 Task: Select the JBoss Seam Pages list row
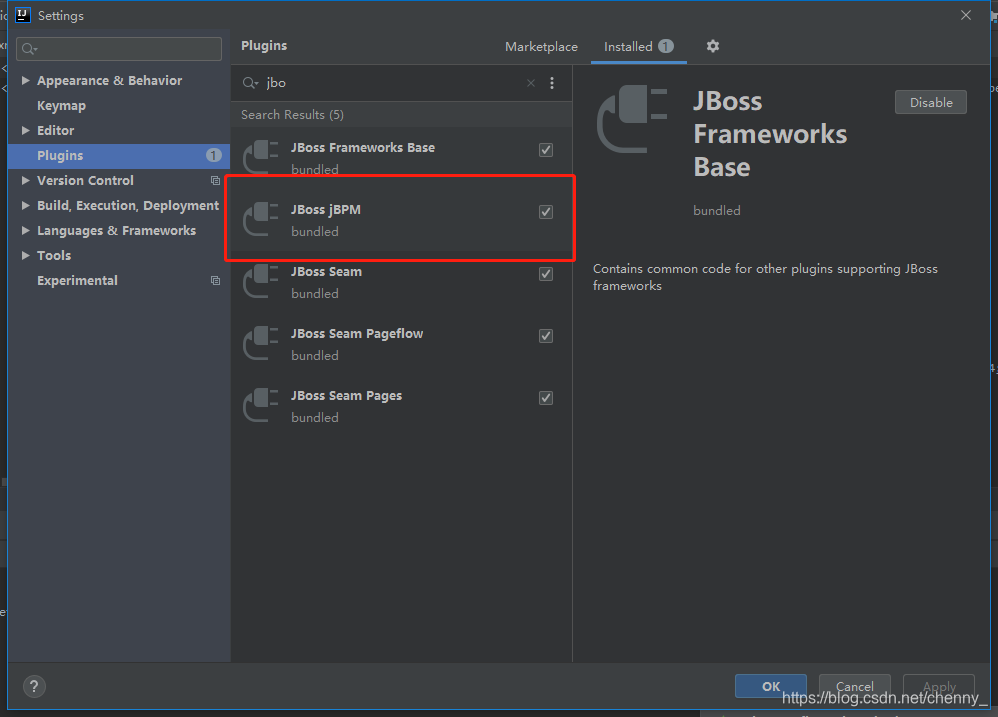pyautogui.click(x=402, y=406)
